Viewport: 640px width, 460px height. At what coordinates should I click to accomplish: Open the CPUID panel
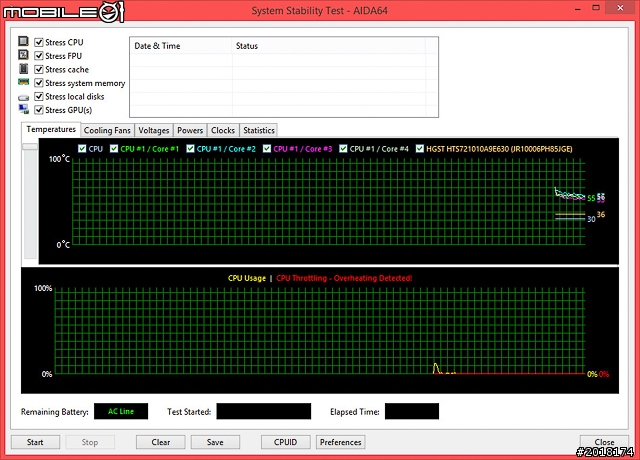pos(285,442)
